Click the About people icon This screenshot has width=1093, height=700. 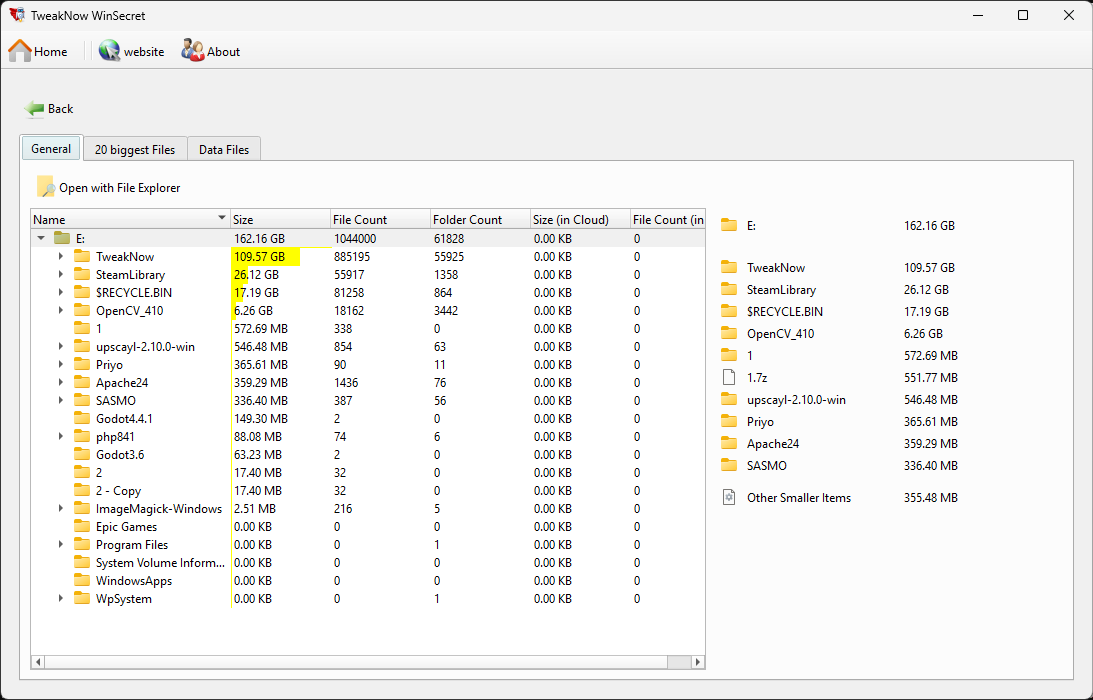192,51
